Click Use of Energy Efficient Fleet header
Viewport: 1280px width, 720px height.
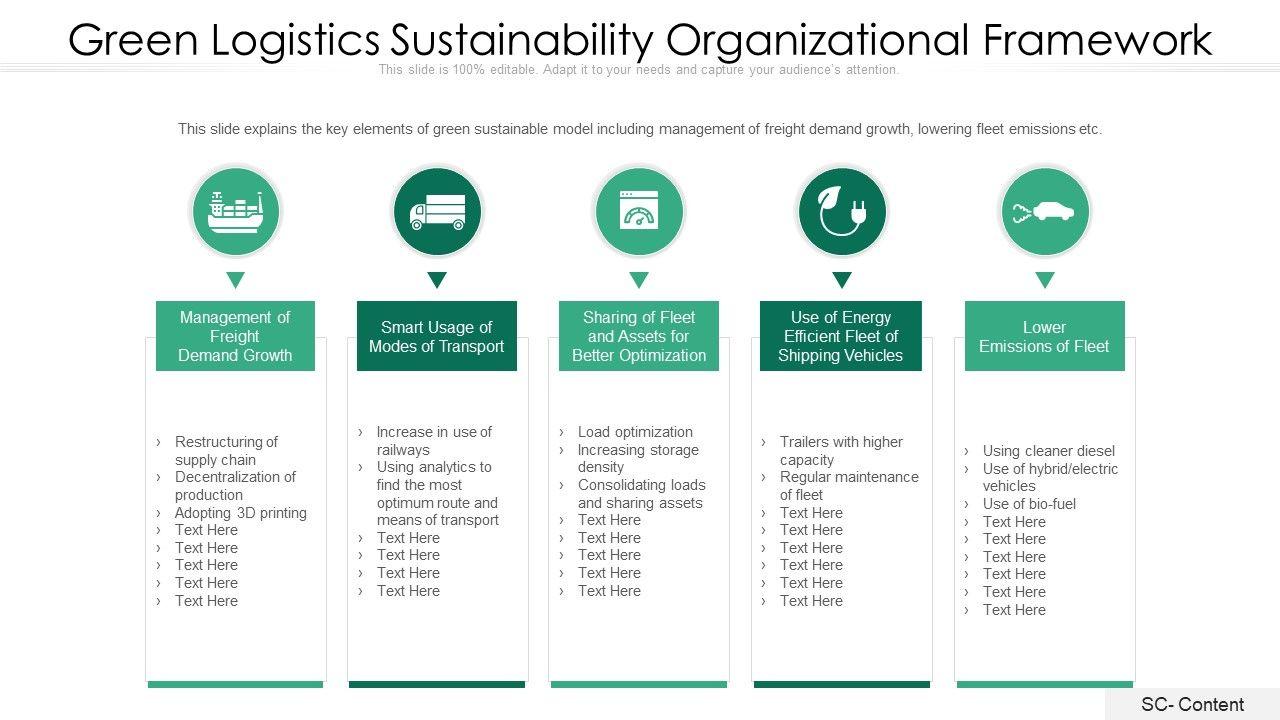pos(841,336)
